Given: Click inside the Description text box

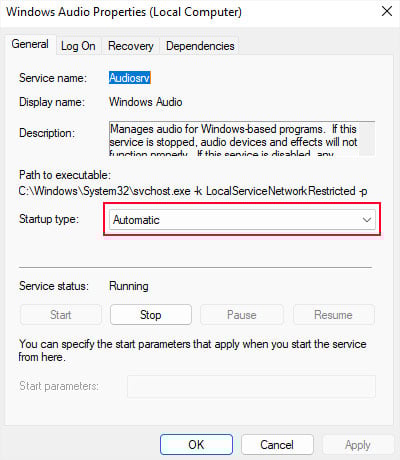Looking at the screenshot, I should click(x=234, y=139).
